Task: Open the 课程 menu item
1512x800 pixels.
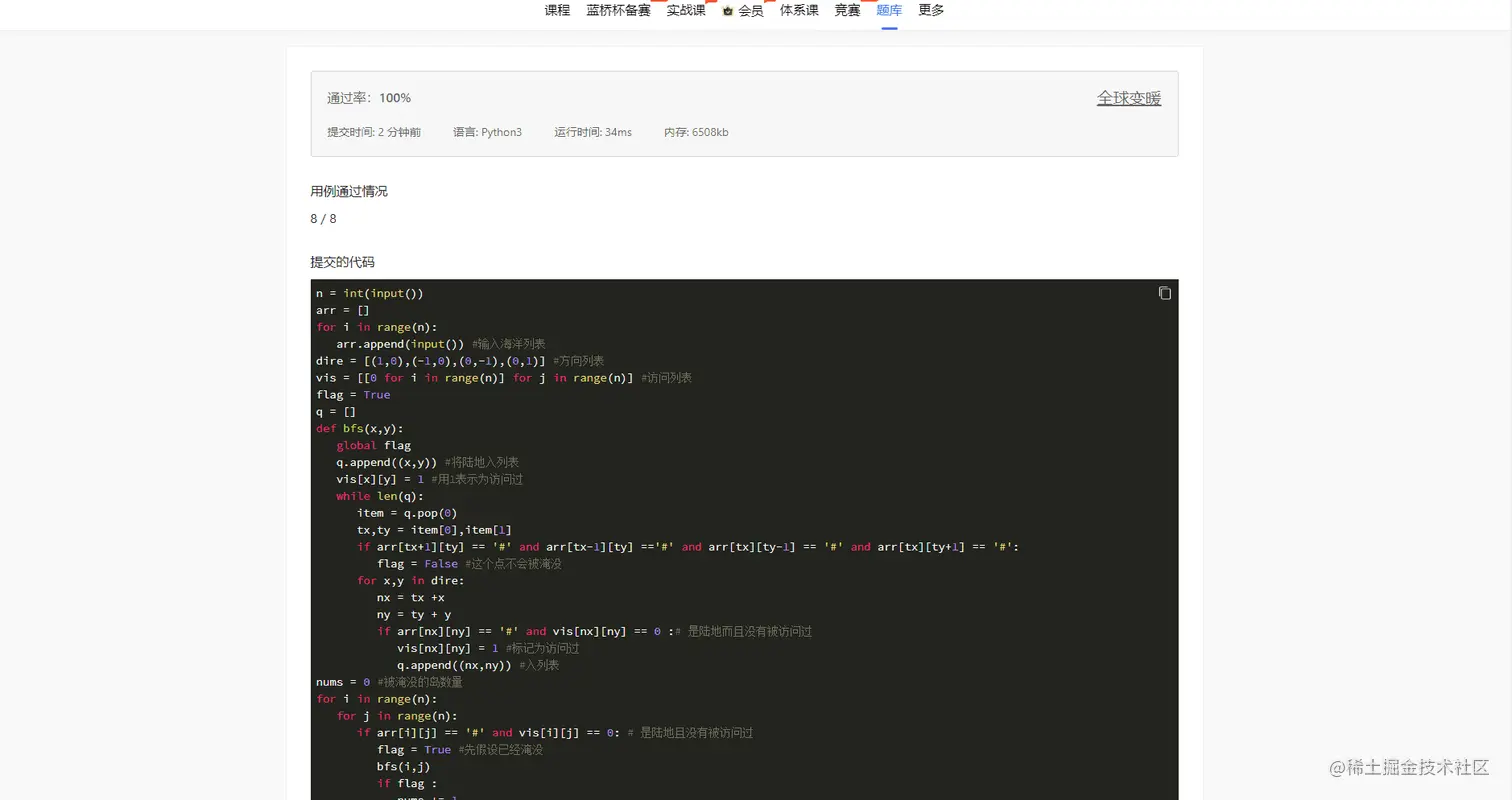Action: point(557,11)
